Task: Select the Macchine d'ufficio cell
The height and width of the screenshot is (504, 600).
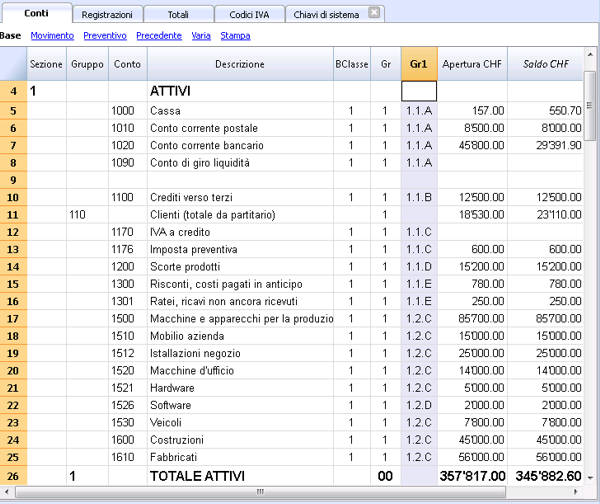Action: [240, 370]
